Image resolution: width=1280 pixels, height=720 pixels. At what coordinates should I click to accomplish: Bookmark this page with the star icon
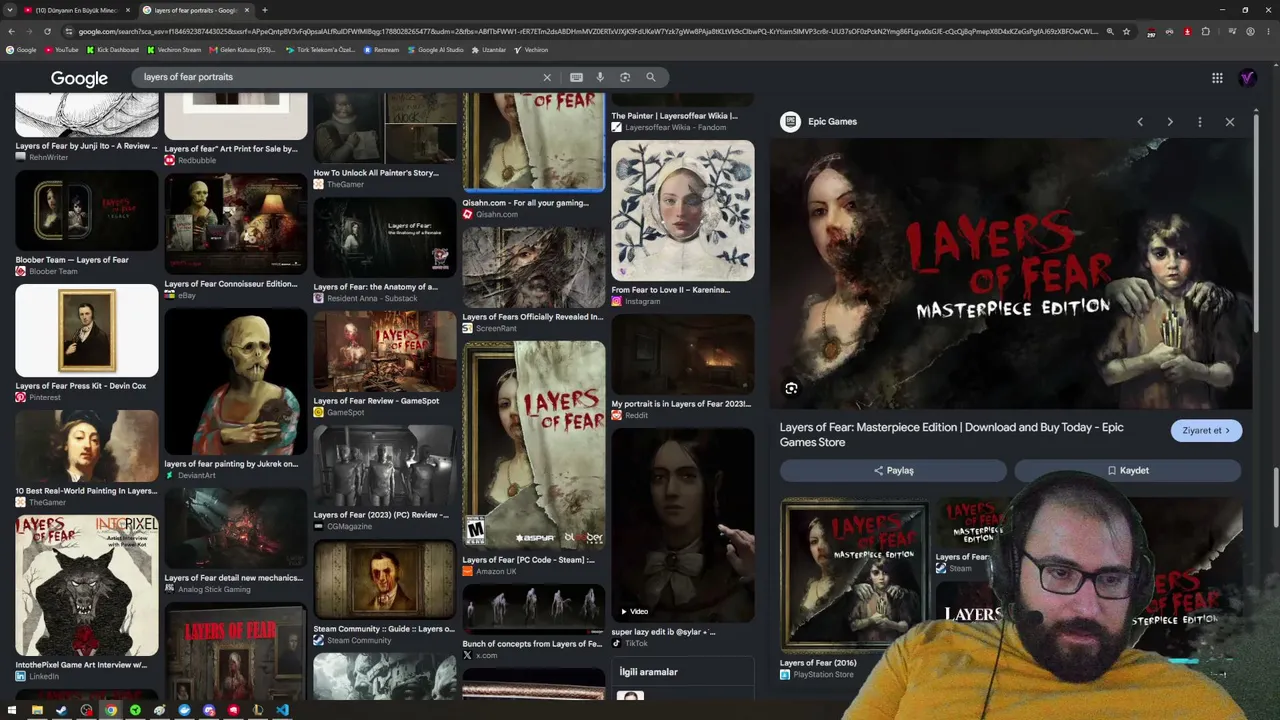pyautogui.click(x=1126, y=31)
